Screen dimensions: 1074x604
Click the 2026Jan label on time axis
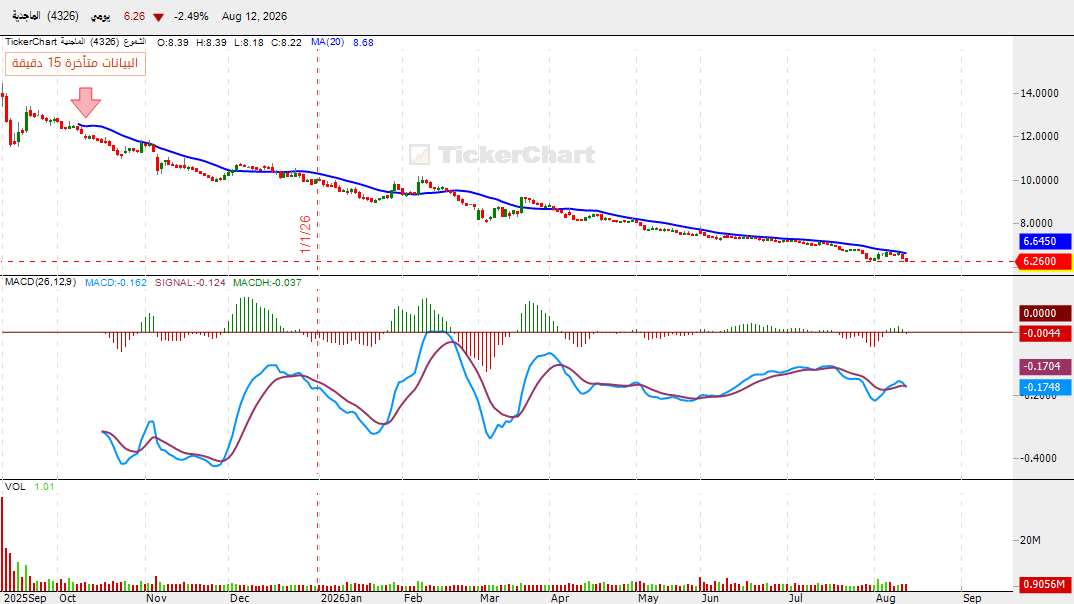pyautogui.click(x=342, y=598)
